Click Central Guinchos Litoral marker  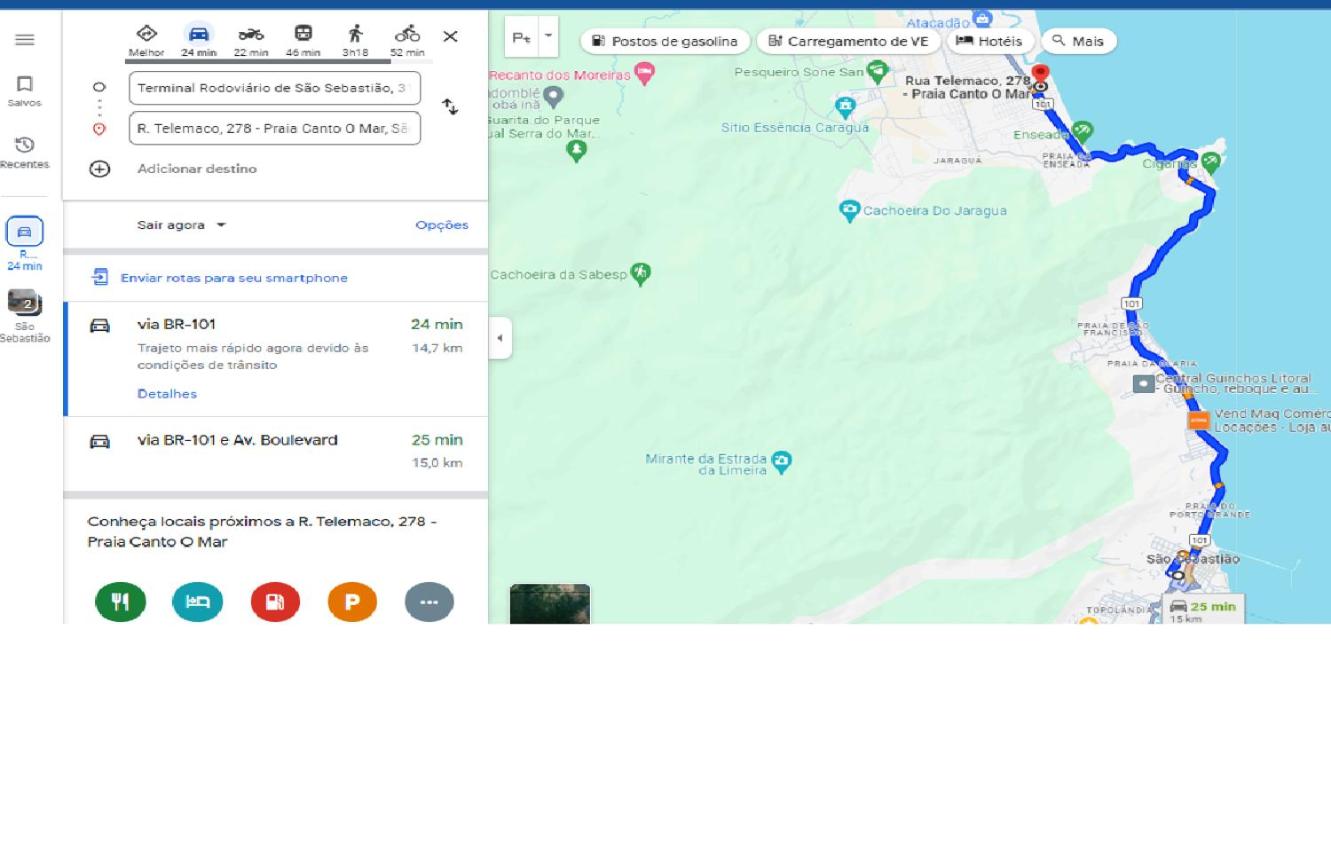pos(1143,383)
